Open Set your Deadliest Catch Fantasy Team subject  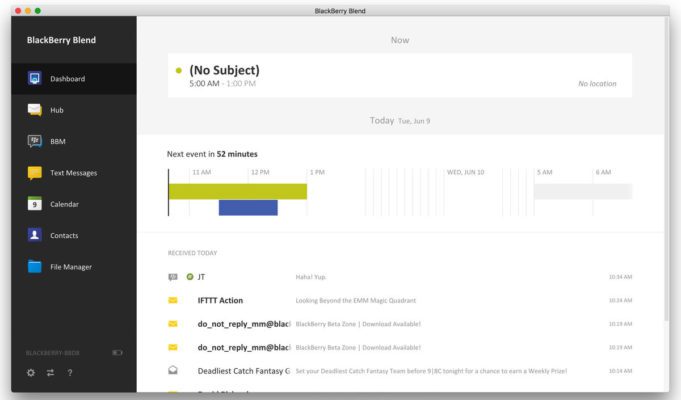pyautogui.click(x=431, y=371)
